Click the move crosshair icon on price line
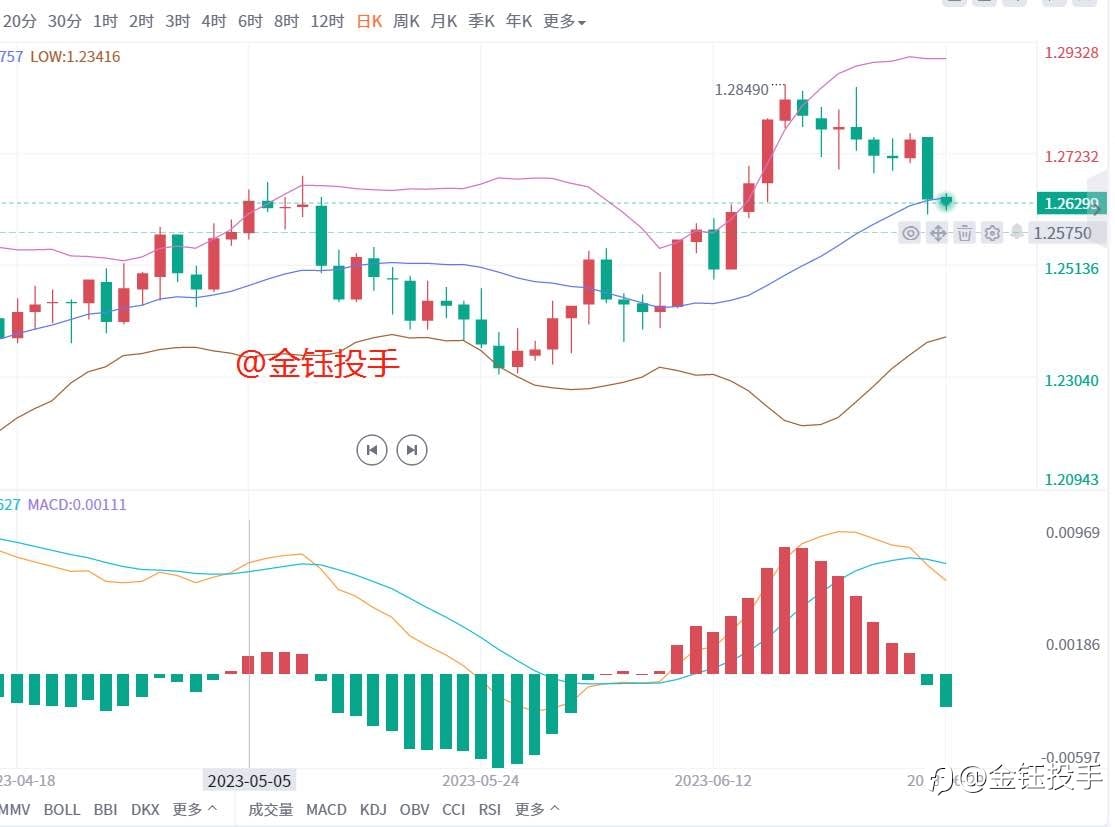The height and width of the screenshot is (827, 1115). click(x=938, y=233)
